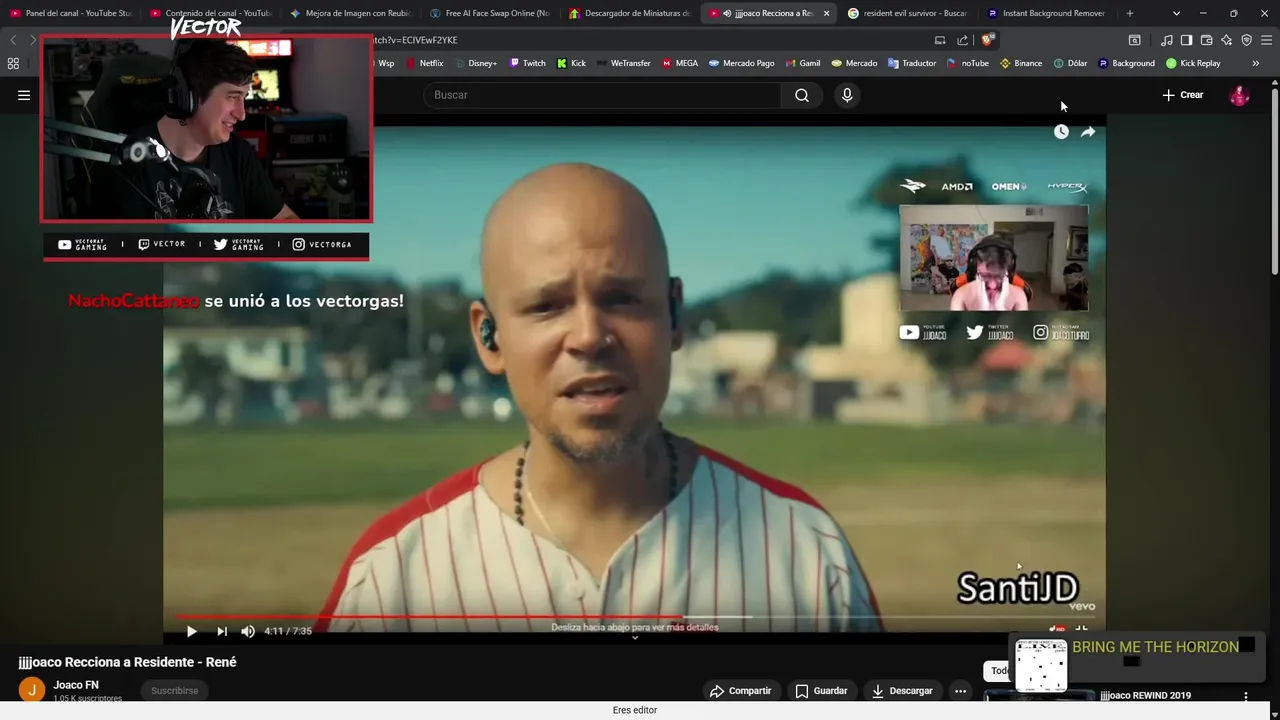Play the paused video

coord(192,631)
